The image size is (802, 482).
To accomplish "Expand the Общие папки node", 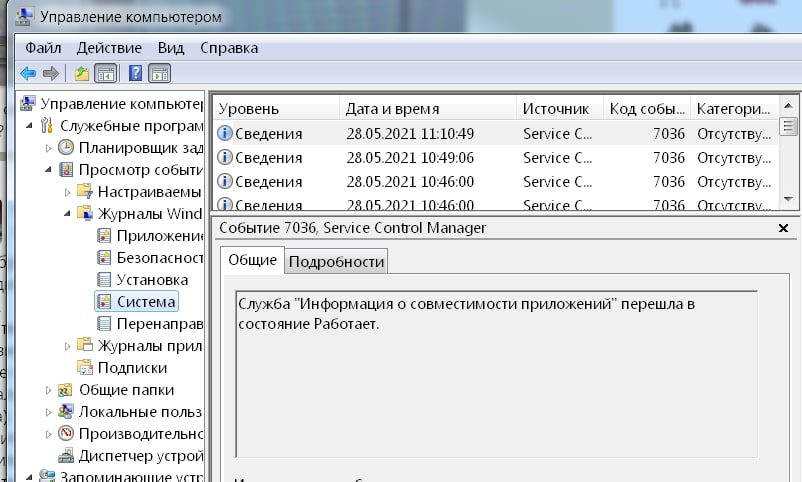I will 49,390.
